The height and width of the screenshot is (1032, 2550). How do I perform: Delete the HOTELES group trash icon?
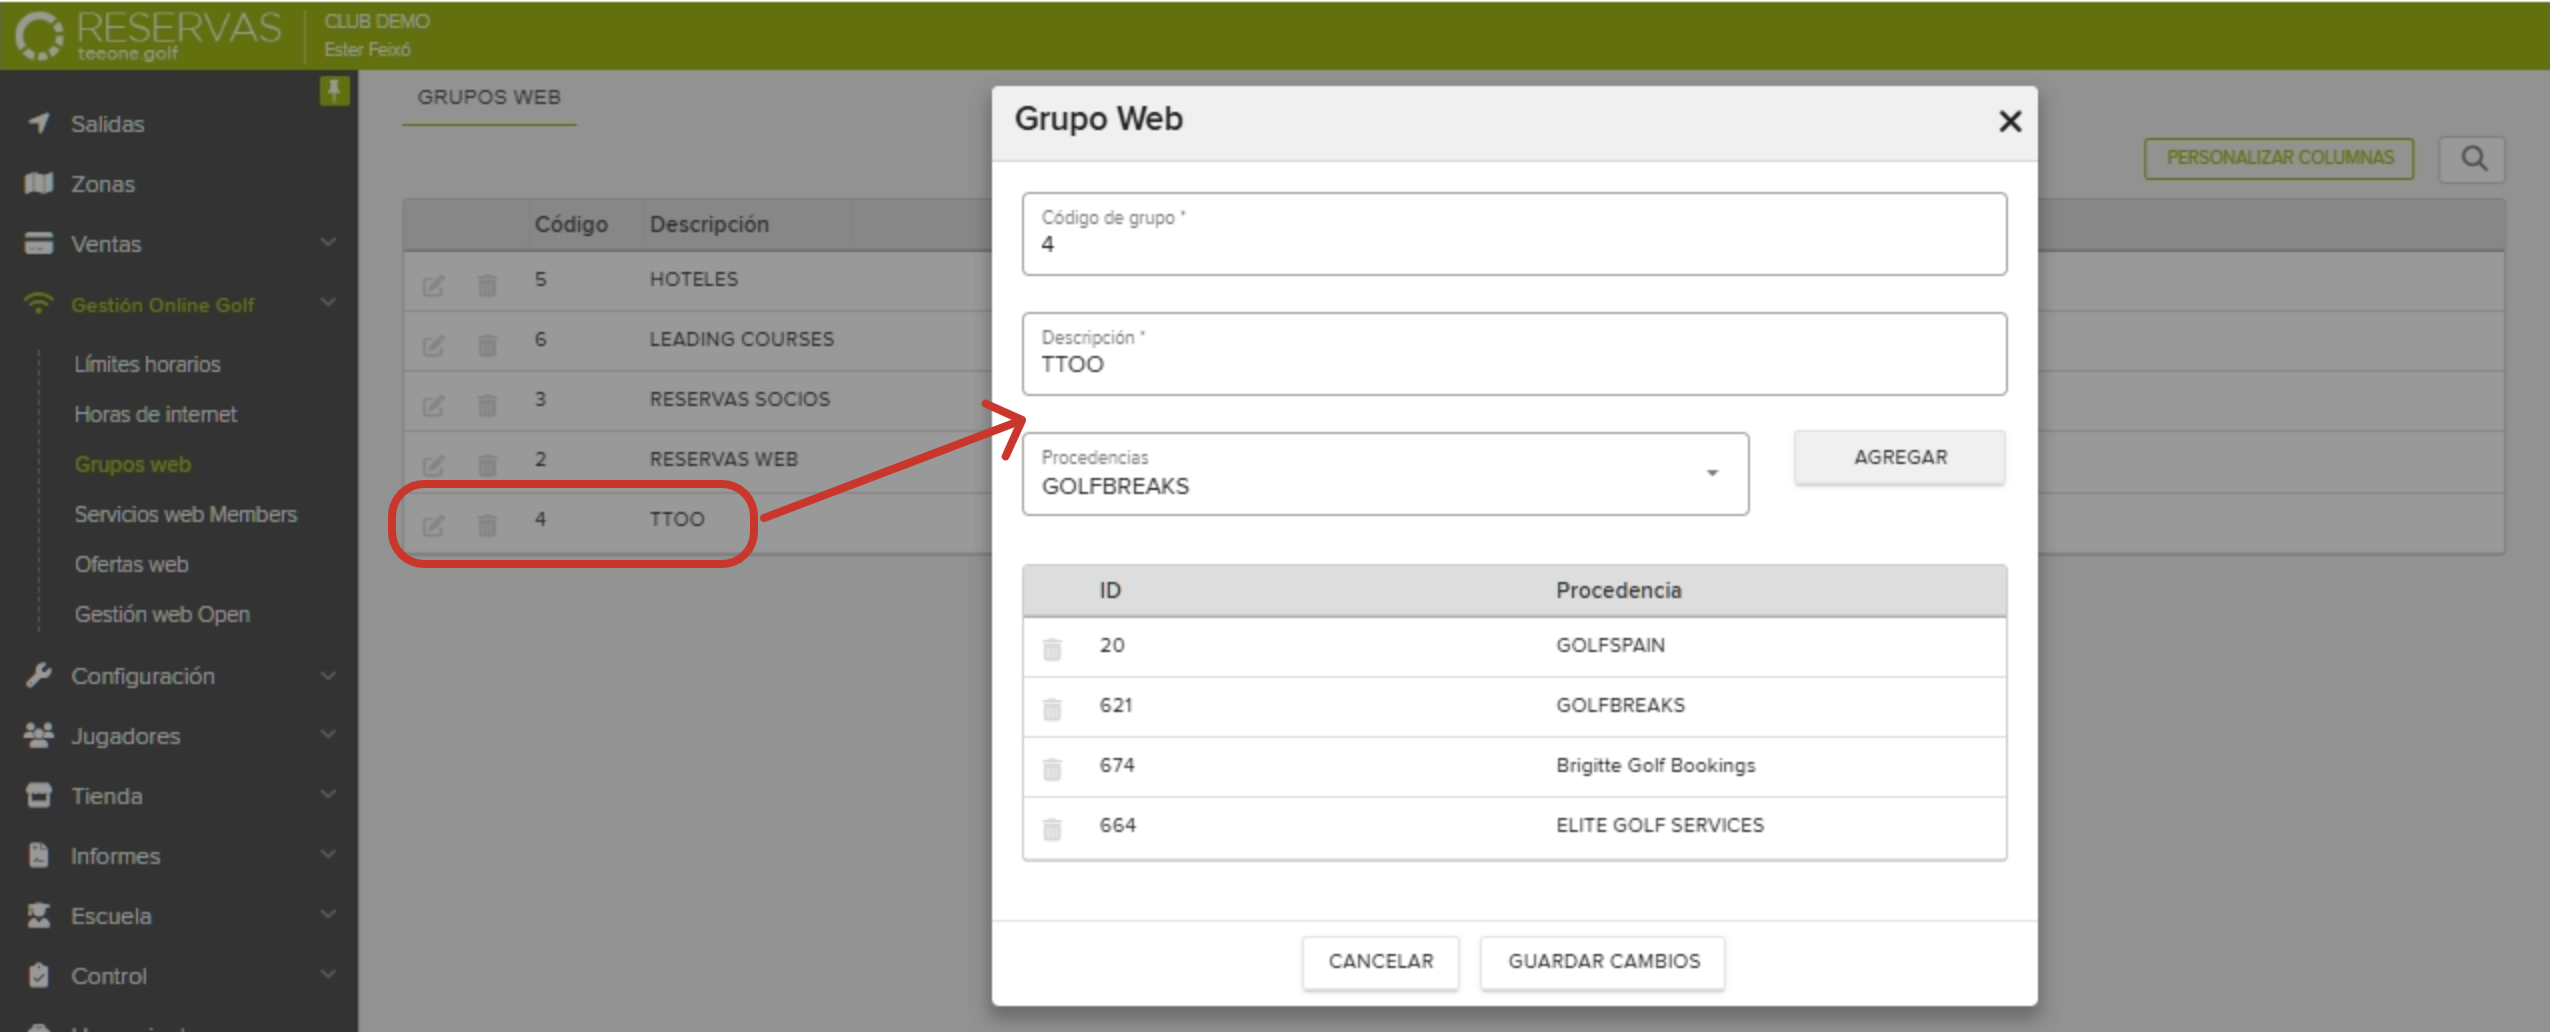tap(487, 285)
